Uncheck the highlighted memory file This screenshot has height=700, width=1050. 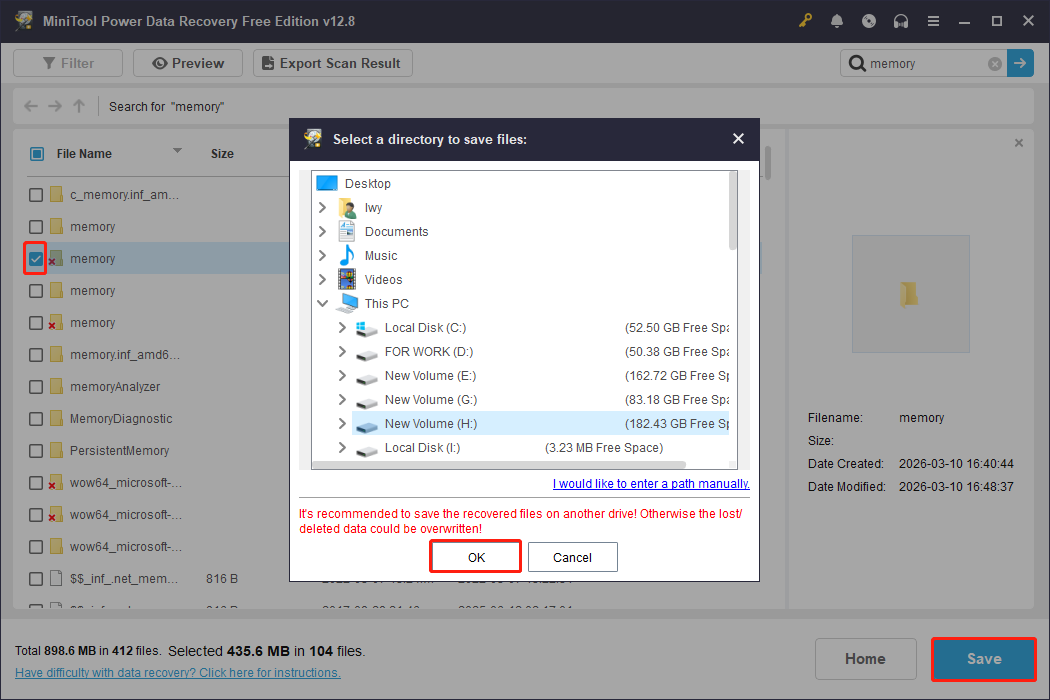tap(35, 258)
